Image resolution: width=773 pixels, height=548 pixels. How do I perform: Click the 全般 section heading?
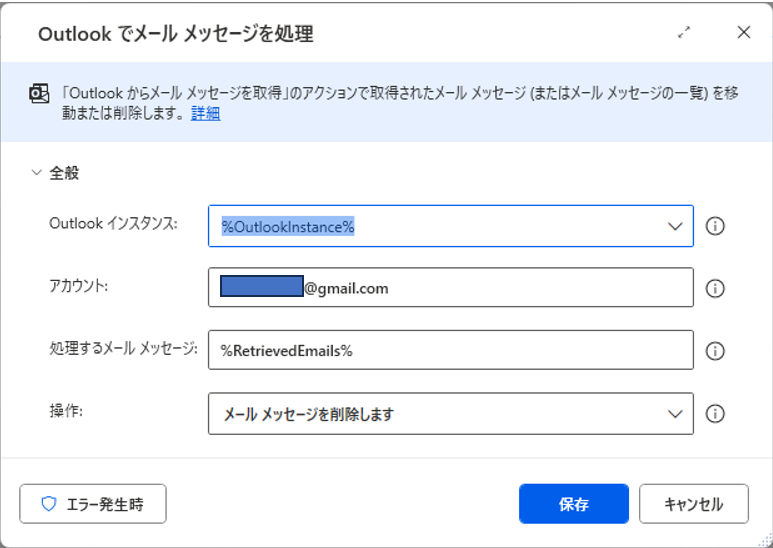click(x=64, y=173)
